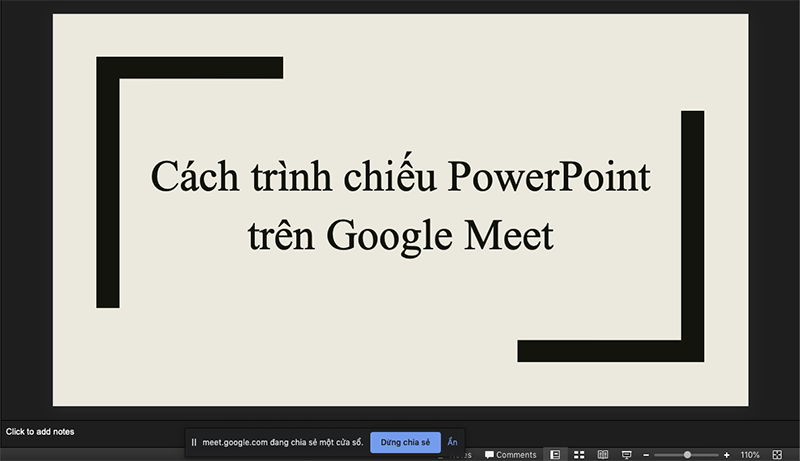The width and height of the screenshot is (800, 461).
Task: Click Fit slide to window icon
Action: tap(777, 454)
